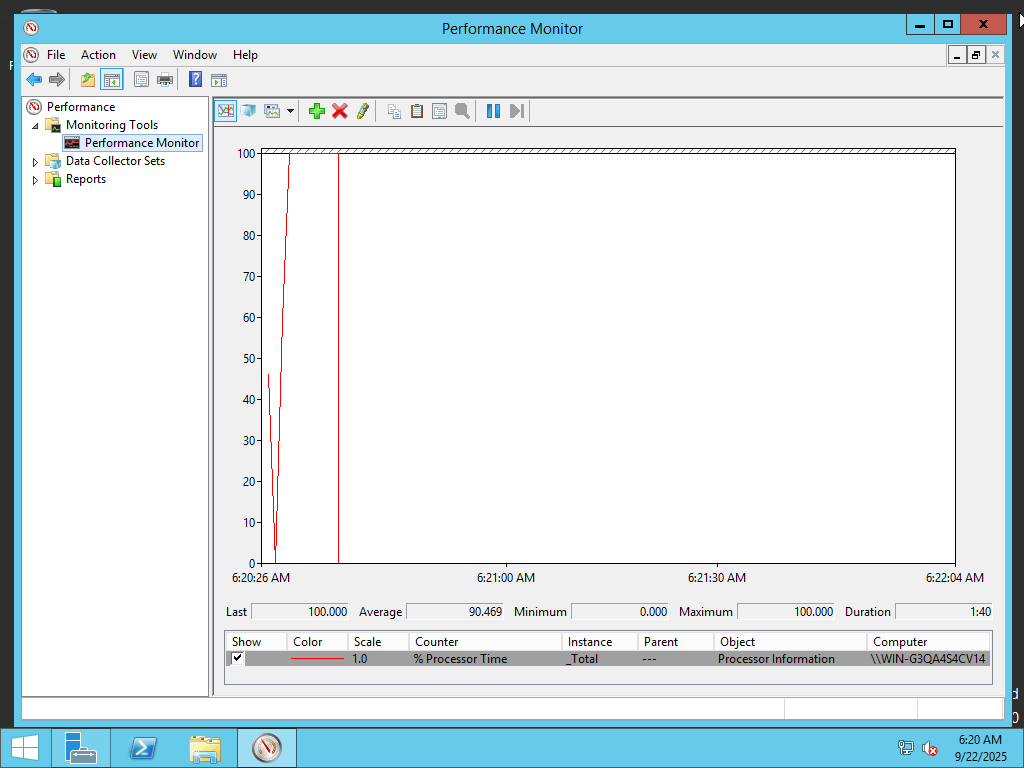This screenshot has width=1024, height=768.
Task: Open the Action menu
Action: click(x=98, y=55)
